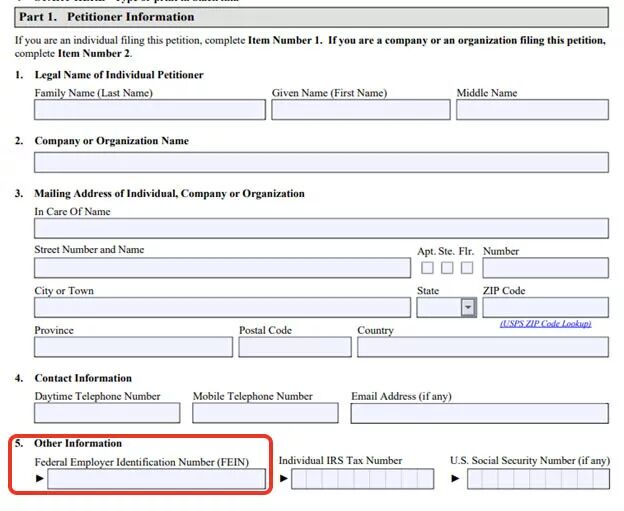Check the Flr. checkbox
624x511 pixels.
467,268
